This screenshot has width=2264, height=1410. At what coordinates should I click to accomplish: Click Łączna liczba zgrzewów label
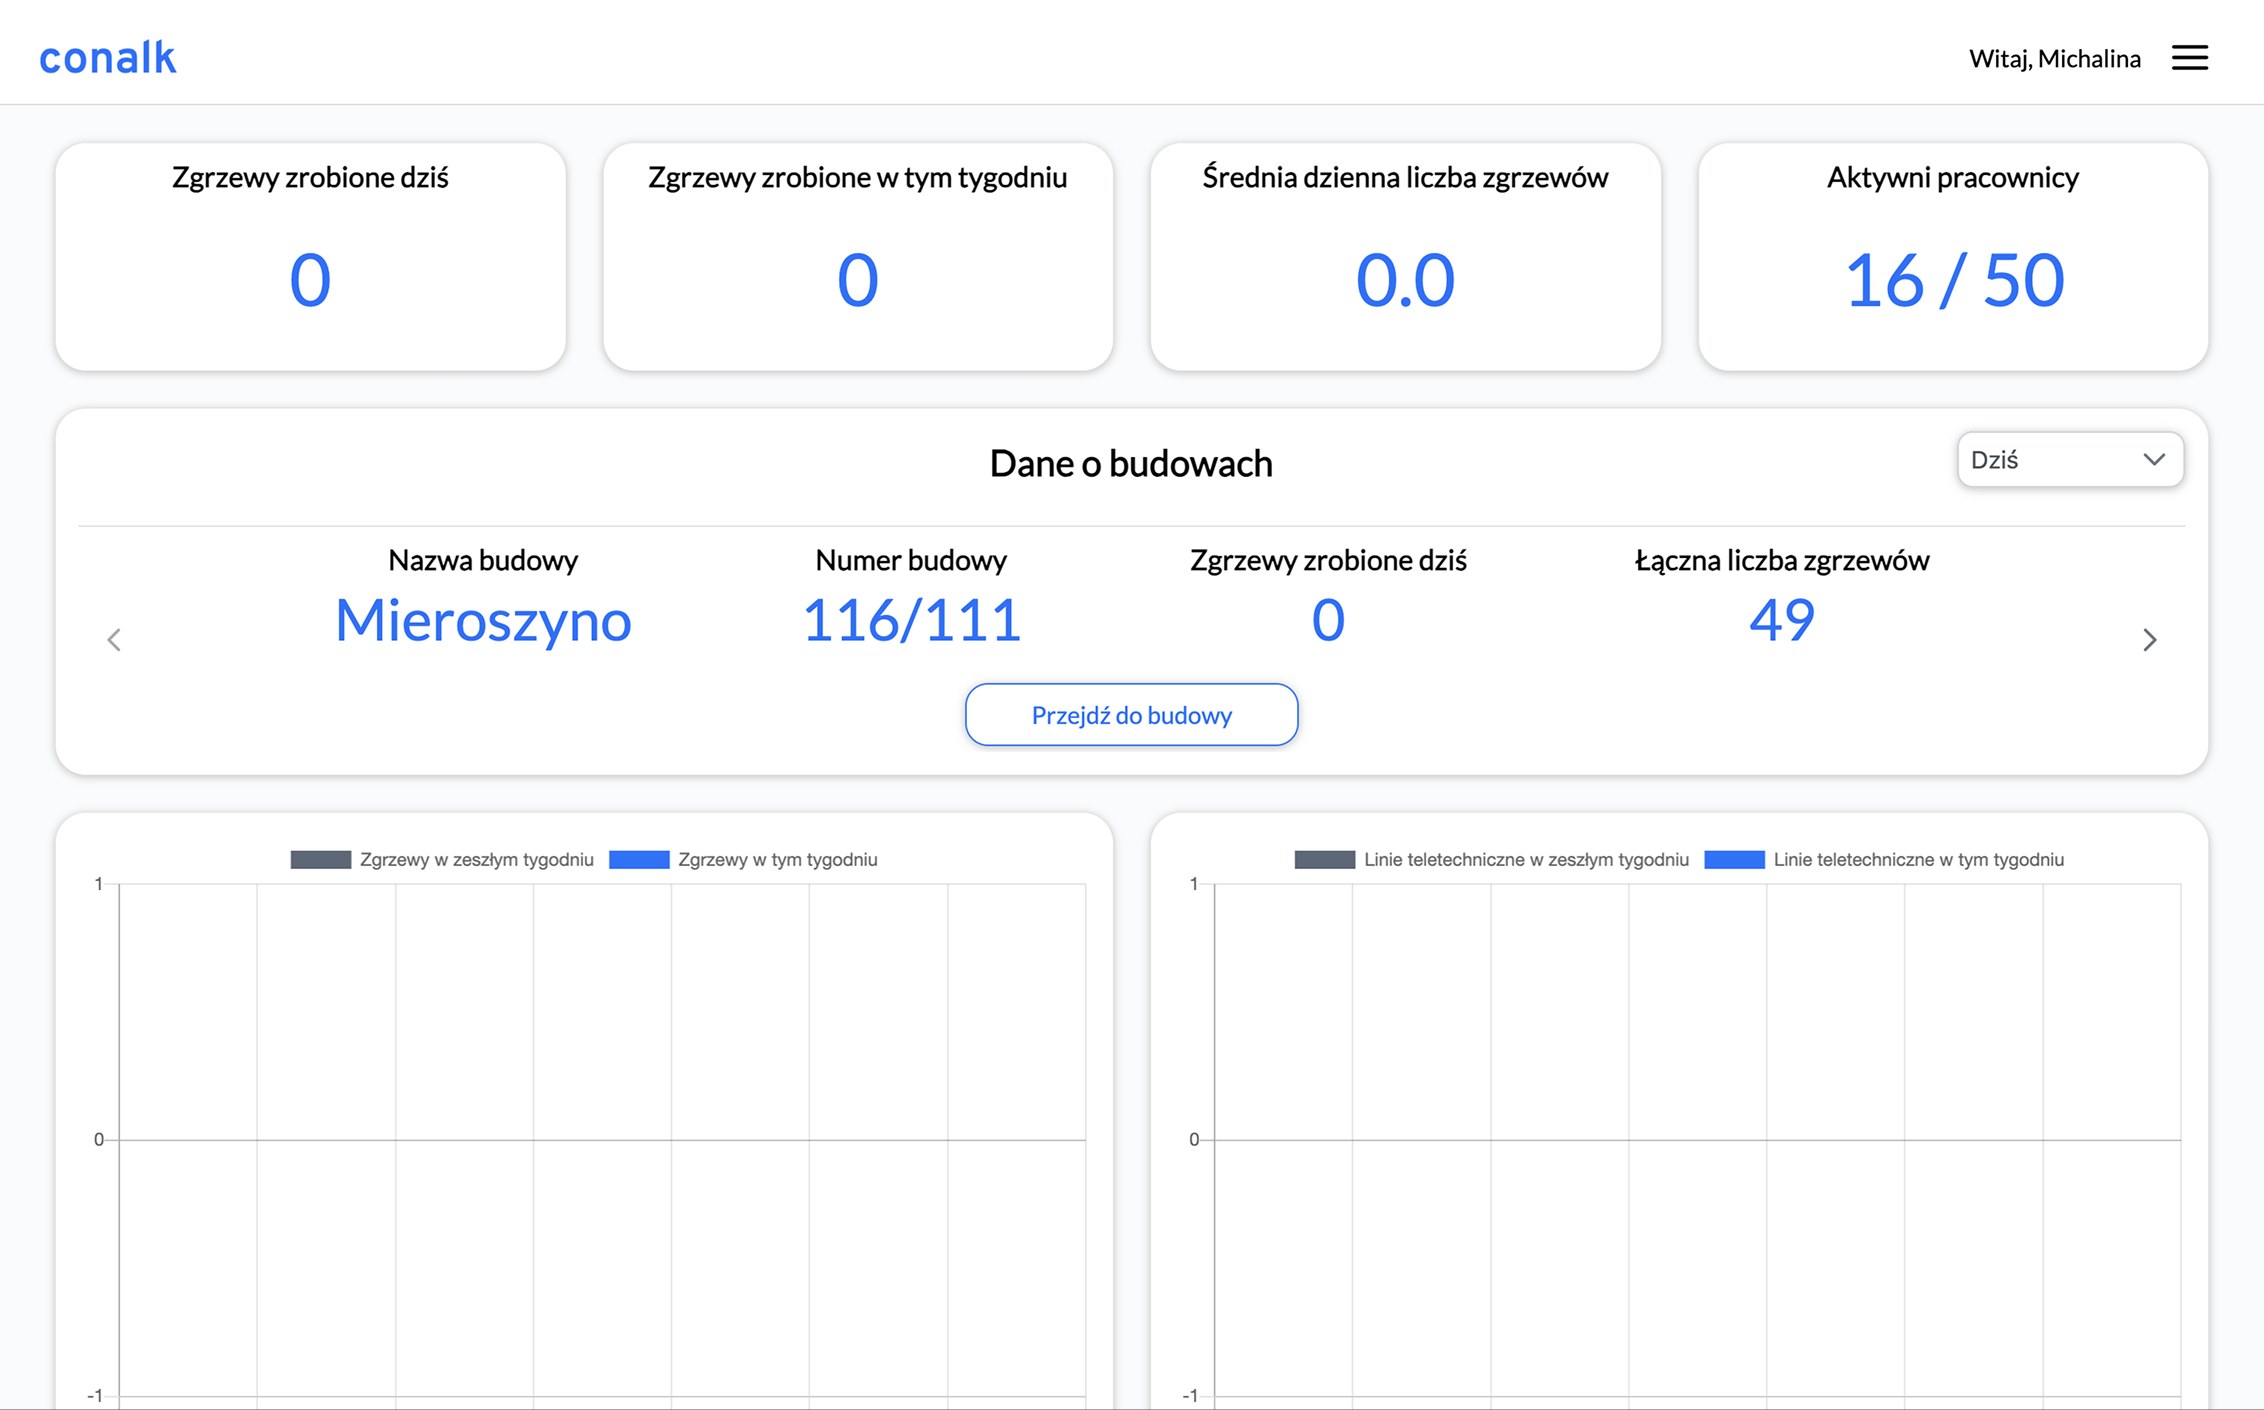tap(1781, 560)
